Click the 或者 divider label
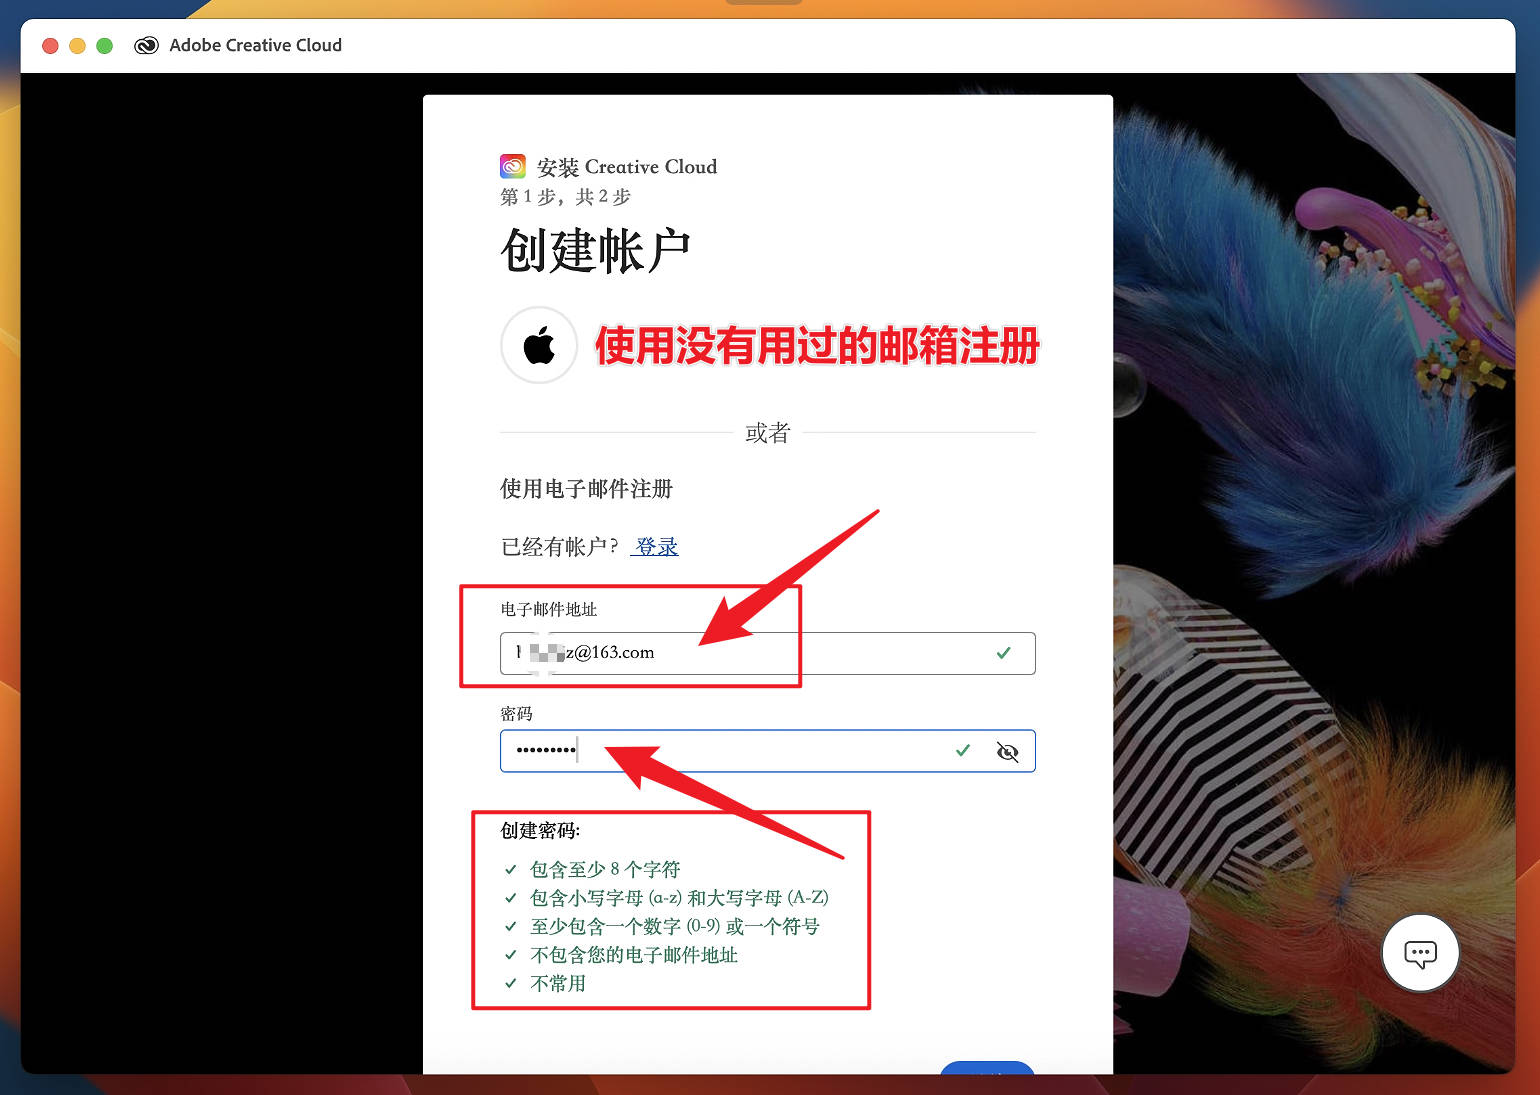Viewport: 1540px width, 1095px height. click(x=767, y=433)
